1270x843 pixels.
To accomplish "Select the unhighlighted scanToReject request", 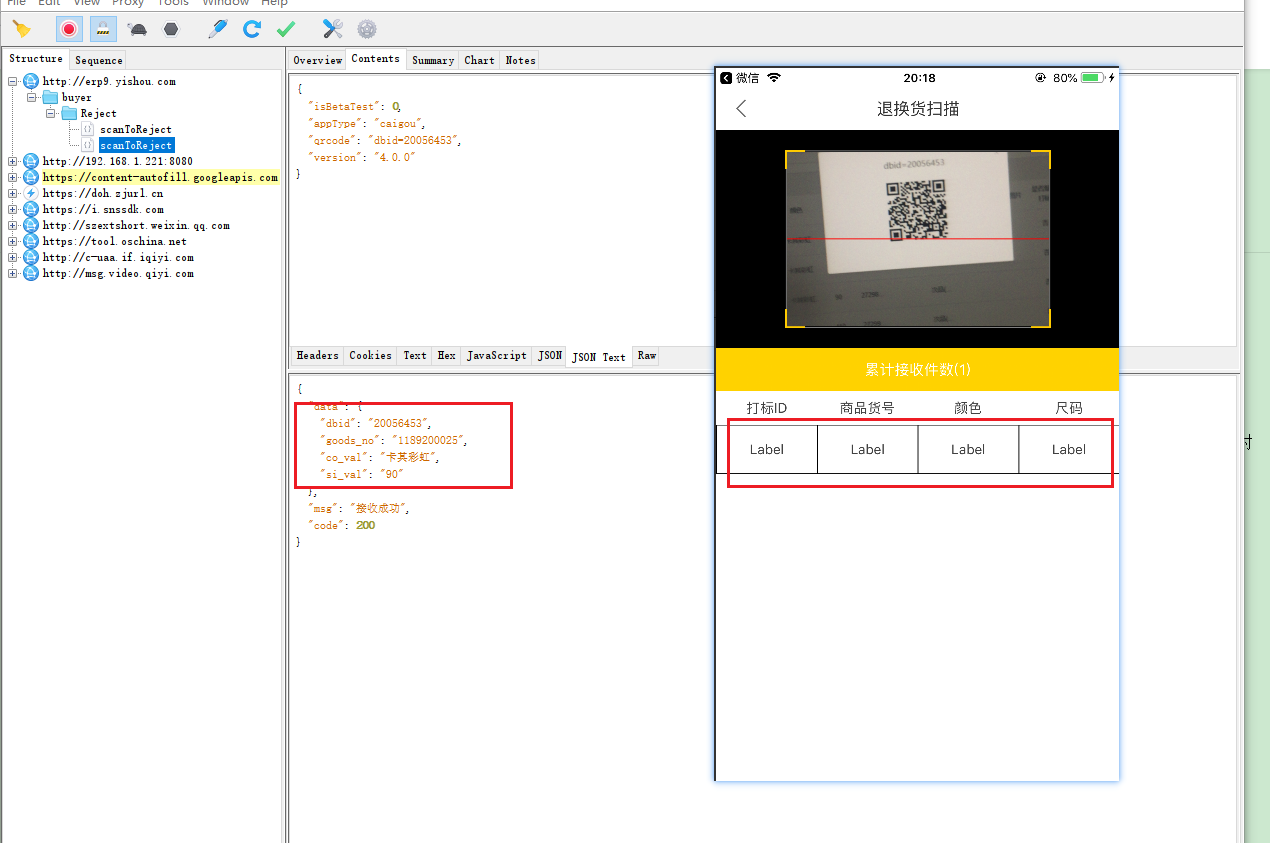I will coord(135,130).
